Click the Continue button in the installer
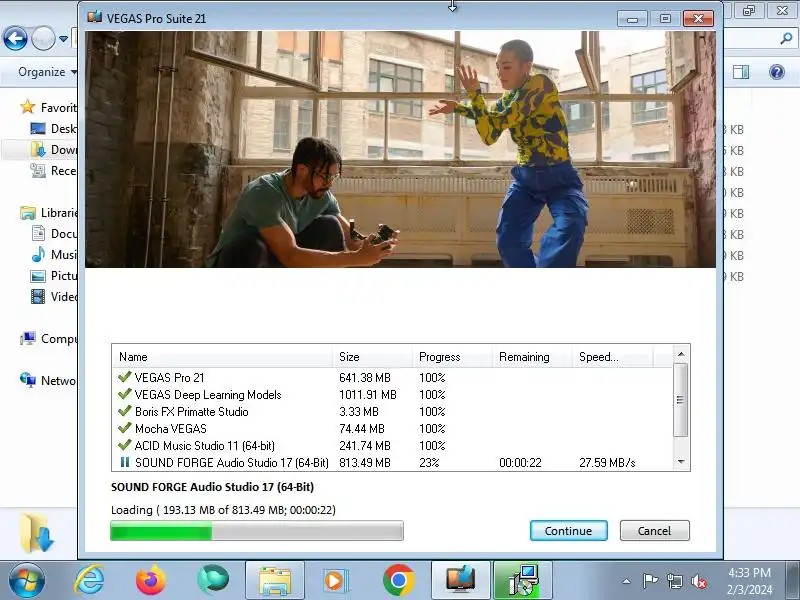The height and width of the screenshot is (600, 800). pyautogui.click(x=568, y=531)
